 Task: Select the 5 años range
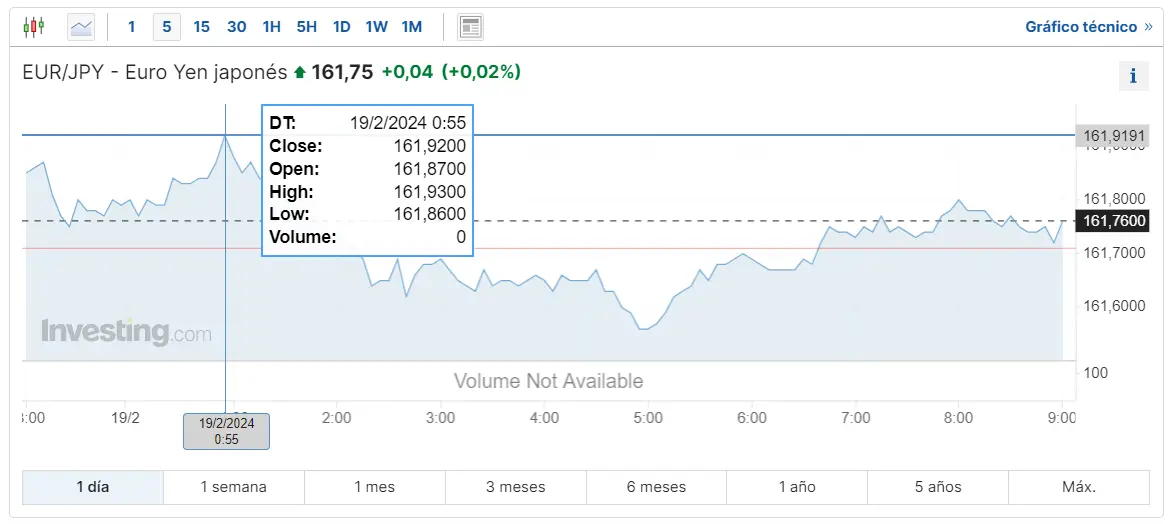click(x=938, y=487)
